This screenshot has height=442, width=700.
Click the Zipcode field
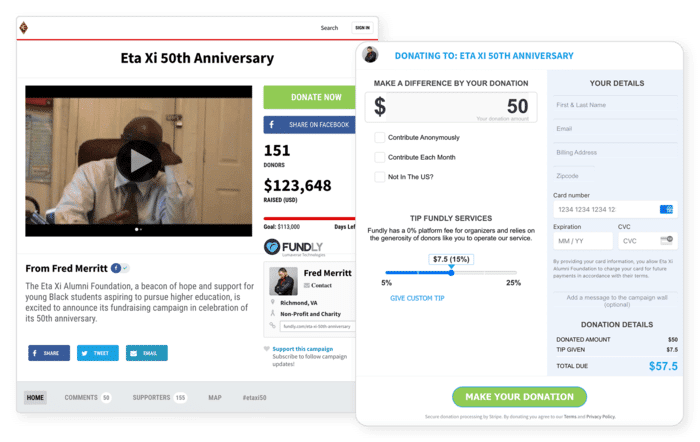(x=574, y=176)
